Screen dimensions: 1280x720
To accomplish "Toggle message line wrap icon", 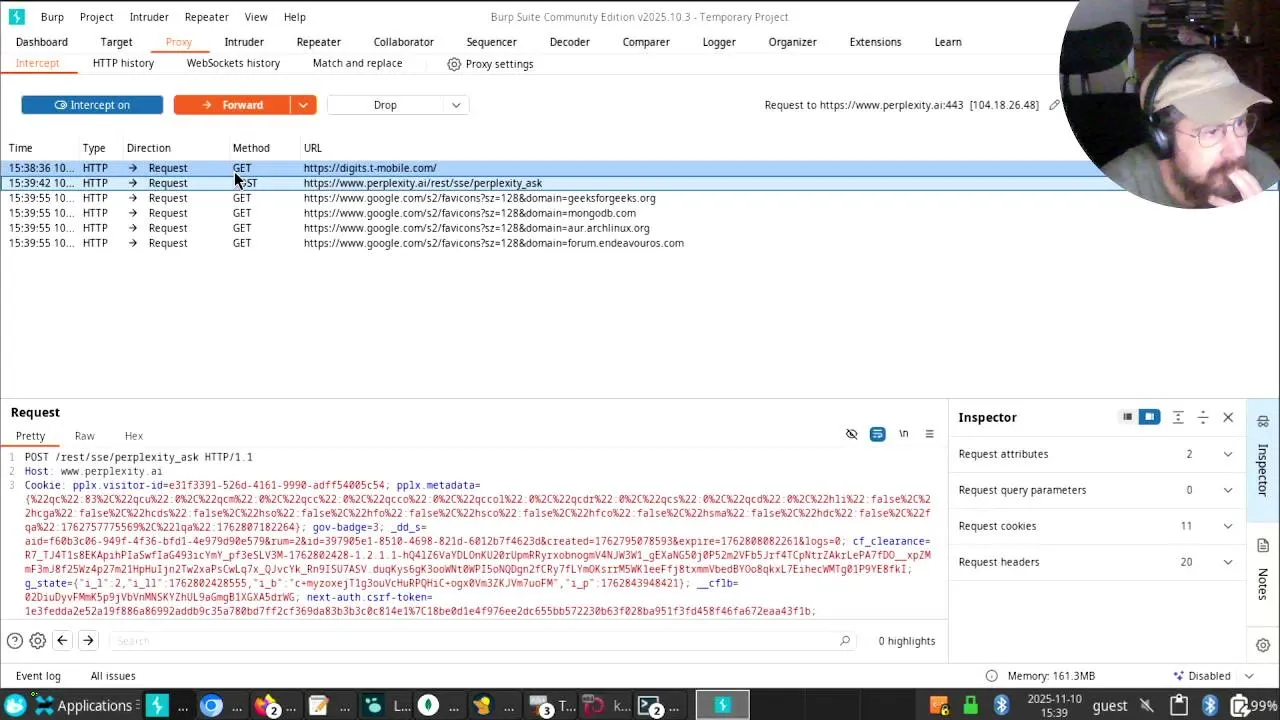I will [877, 434].
